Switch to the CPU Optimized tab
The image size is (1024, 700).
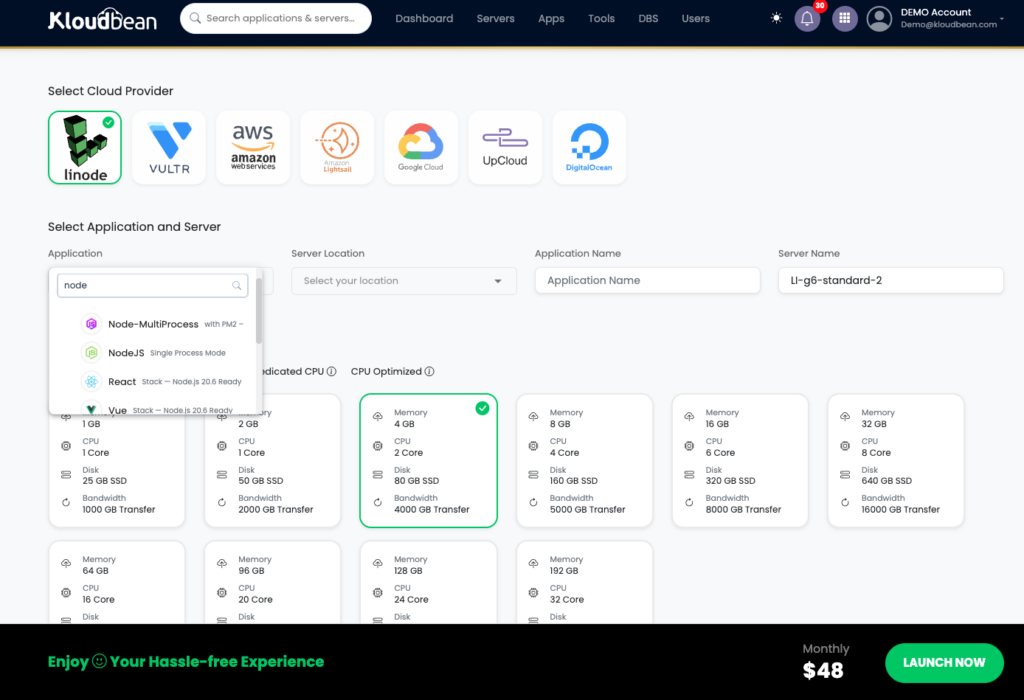(386, 372)
